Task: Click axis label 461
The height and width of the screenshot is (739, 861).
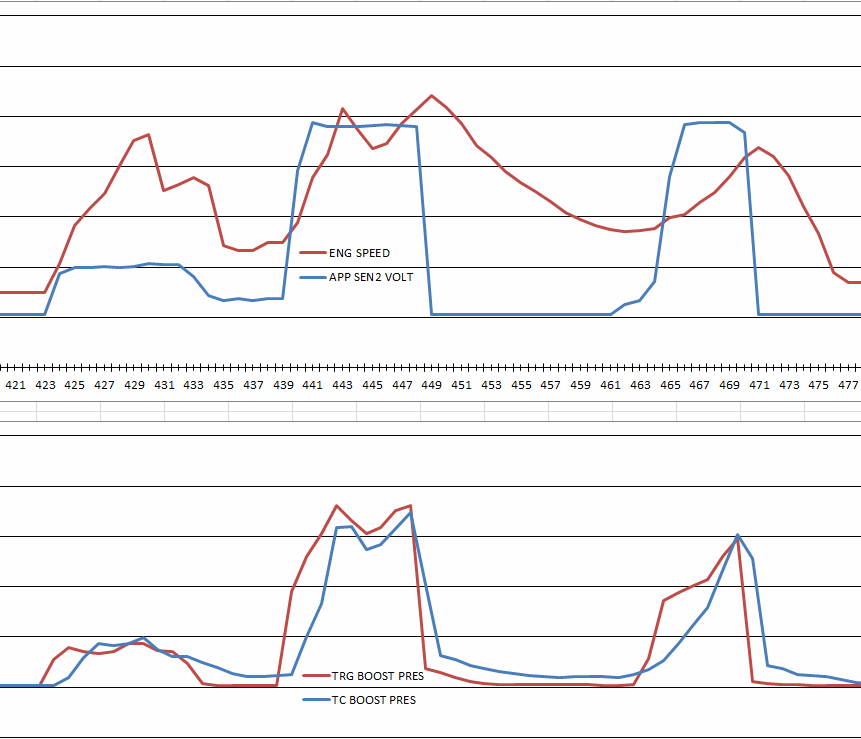Action: pyautogui.click(x=611, y=385)
